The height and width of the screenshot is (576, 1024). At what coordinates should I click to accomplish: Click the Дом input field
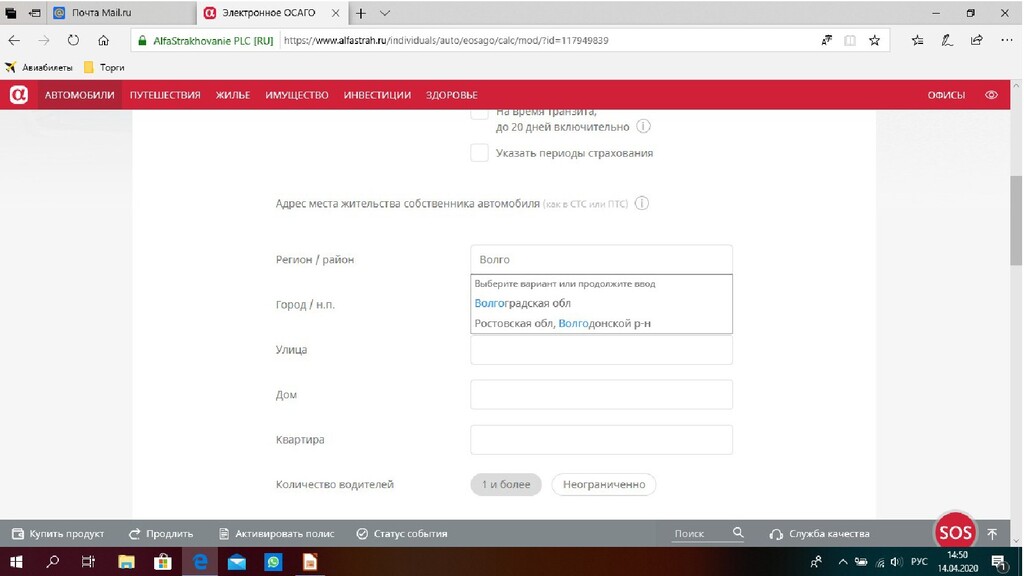click(601, 394)
